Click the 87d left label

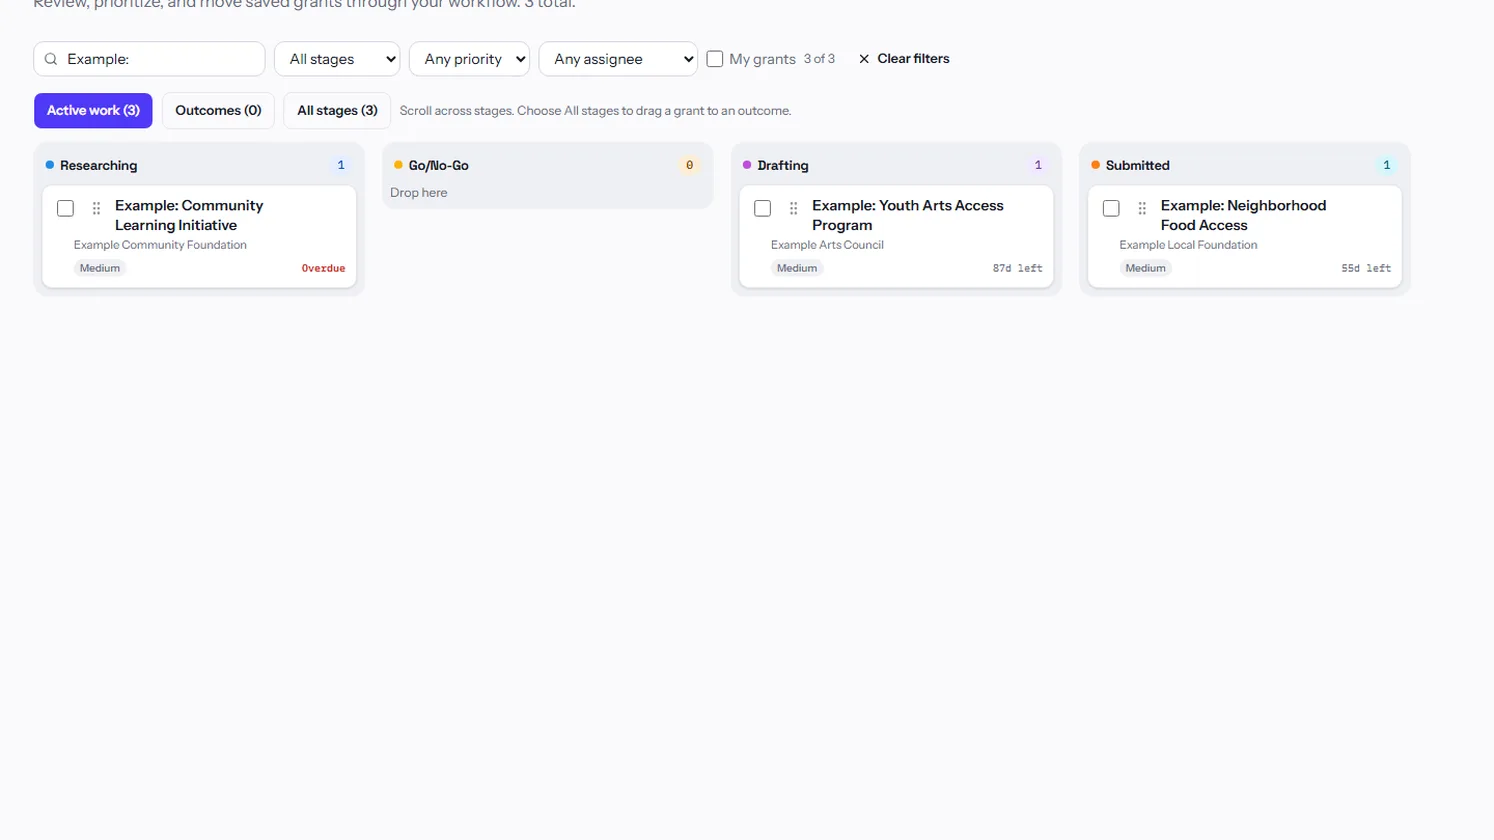1017,268
